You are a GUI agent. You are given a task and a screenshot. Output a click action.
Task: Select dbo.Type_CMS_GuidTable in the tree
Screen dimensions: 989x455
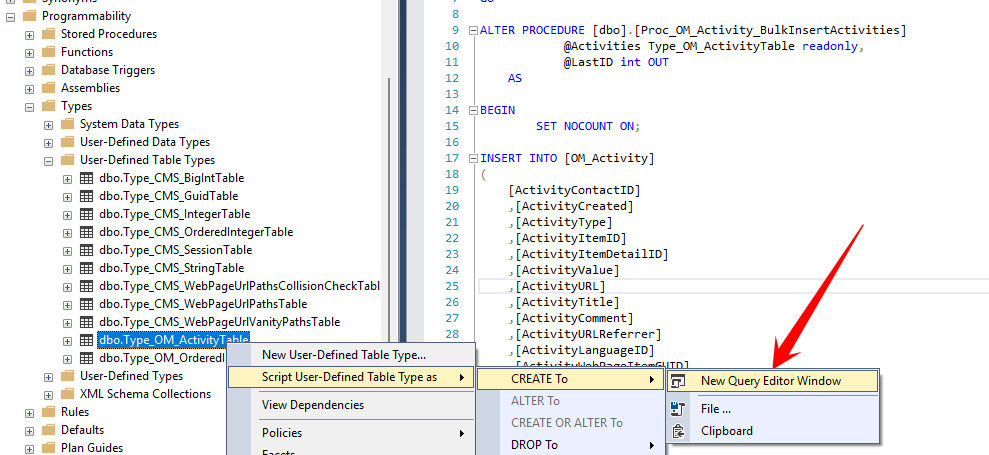pyautogui.click(x=168, y=196)
